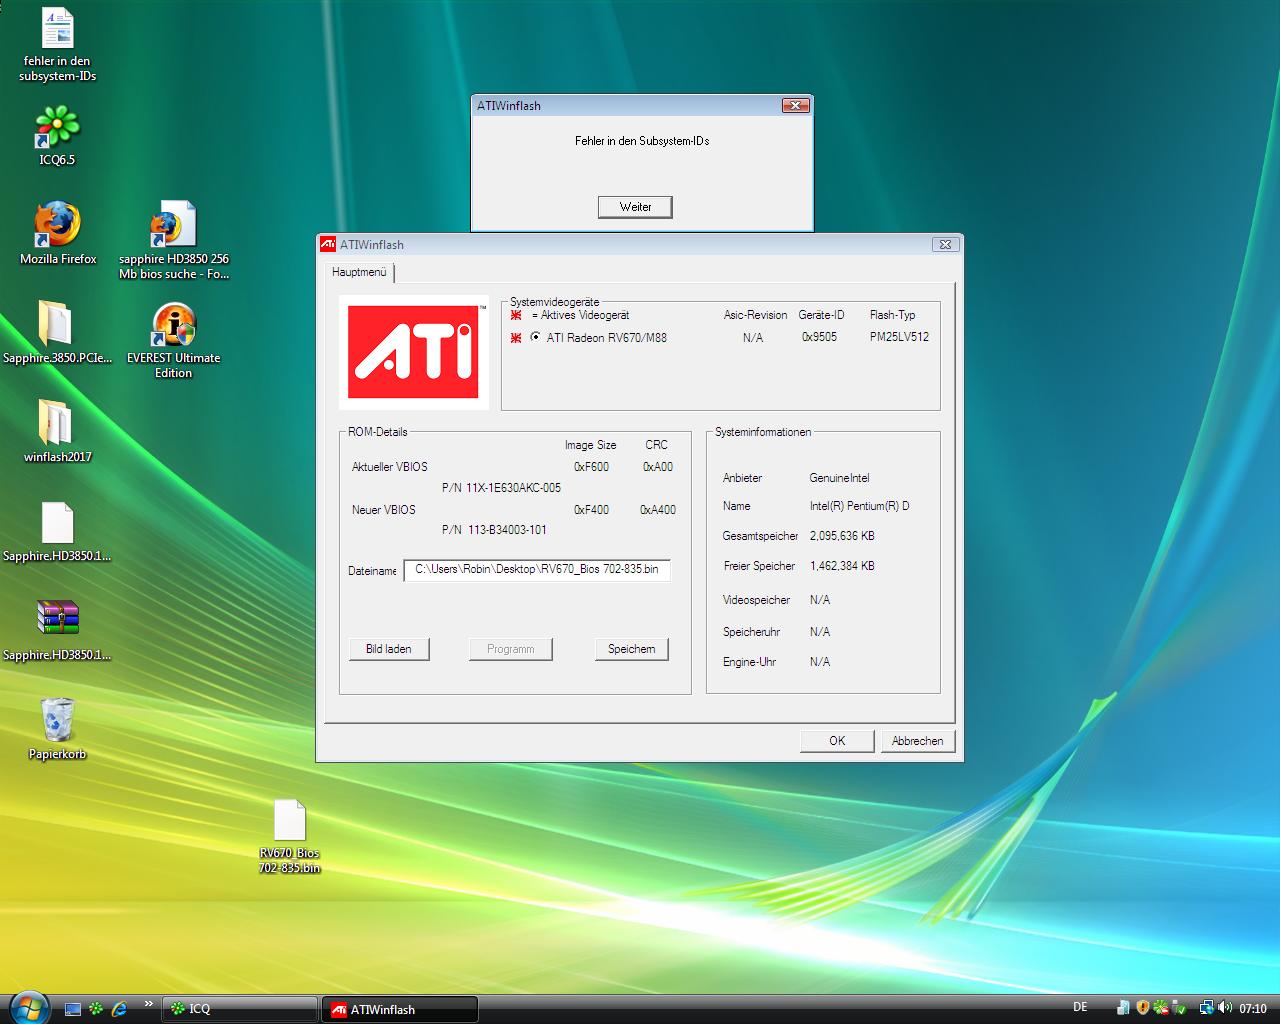
Task: Click the red mark beside 'Aktives Videogerät'
Action: click(x=516, y=314)
